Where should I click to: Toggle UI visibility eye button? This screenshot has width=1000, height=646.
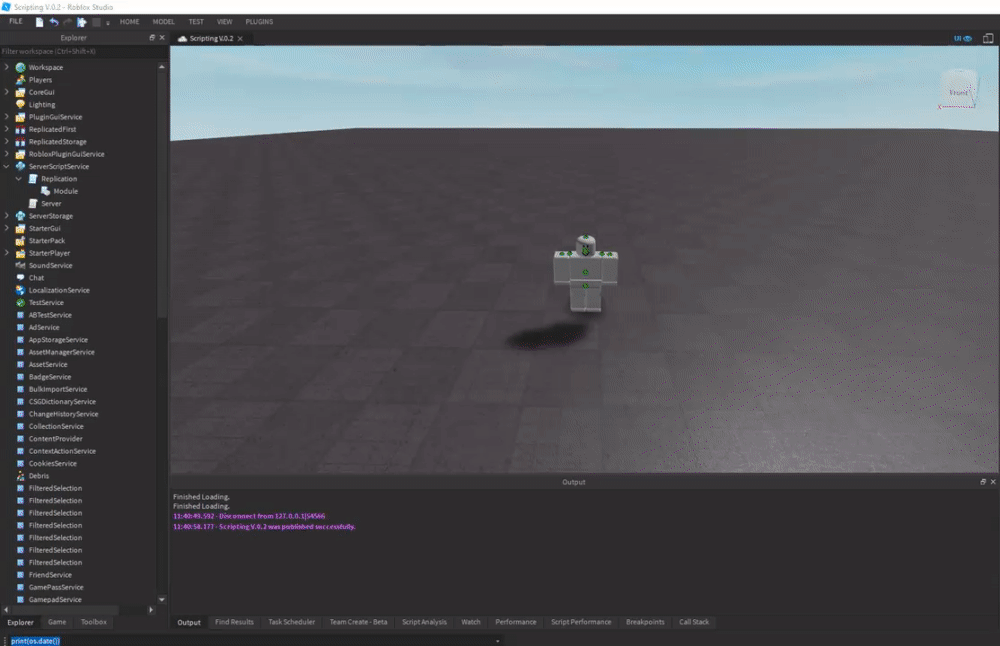click(962, 38)
